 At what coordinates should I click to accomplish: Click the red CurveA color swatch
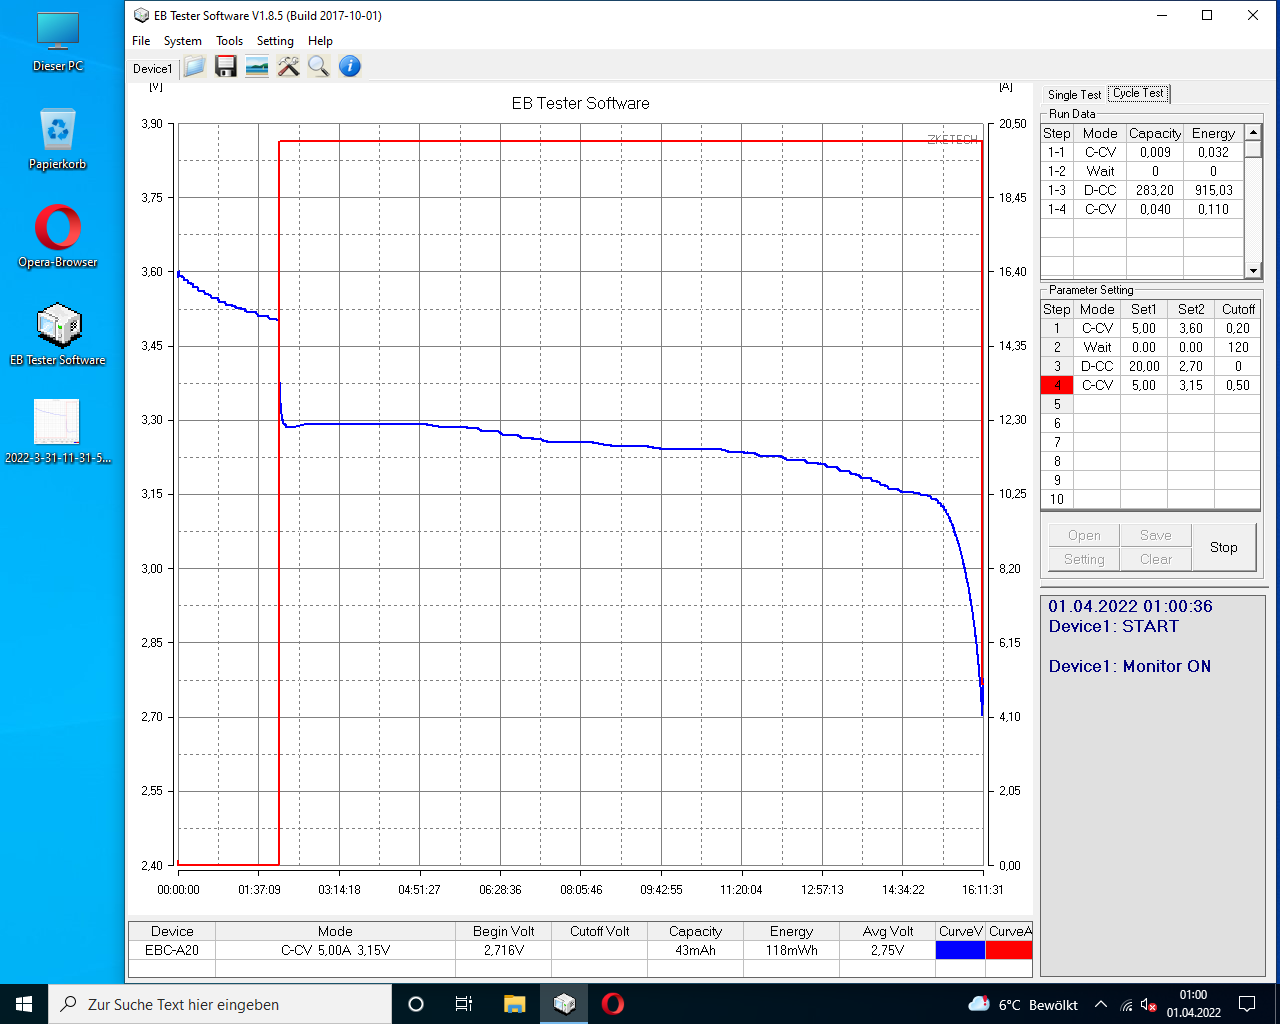coord(1009,950)
